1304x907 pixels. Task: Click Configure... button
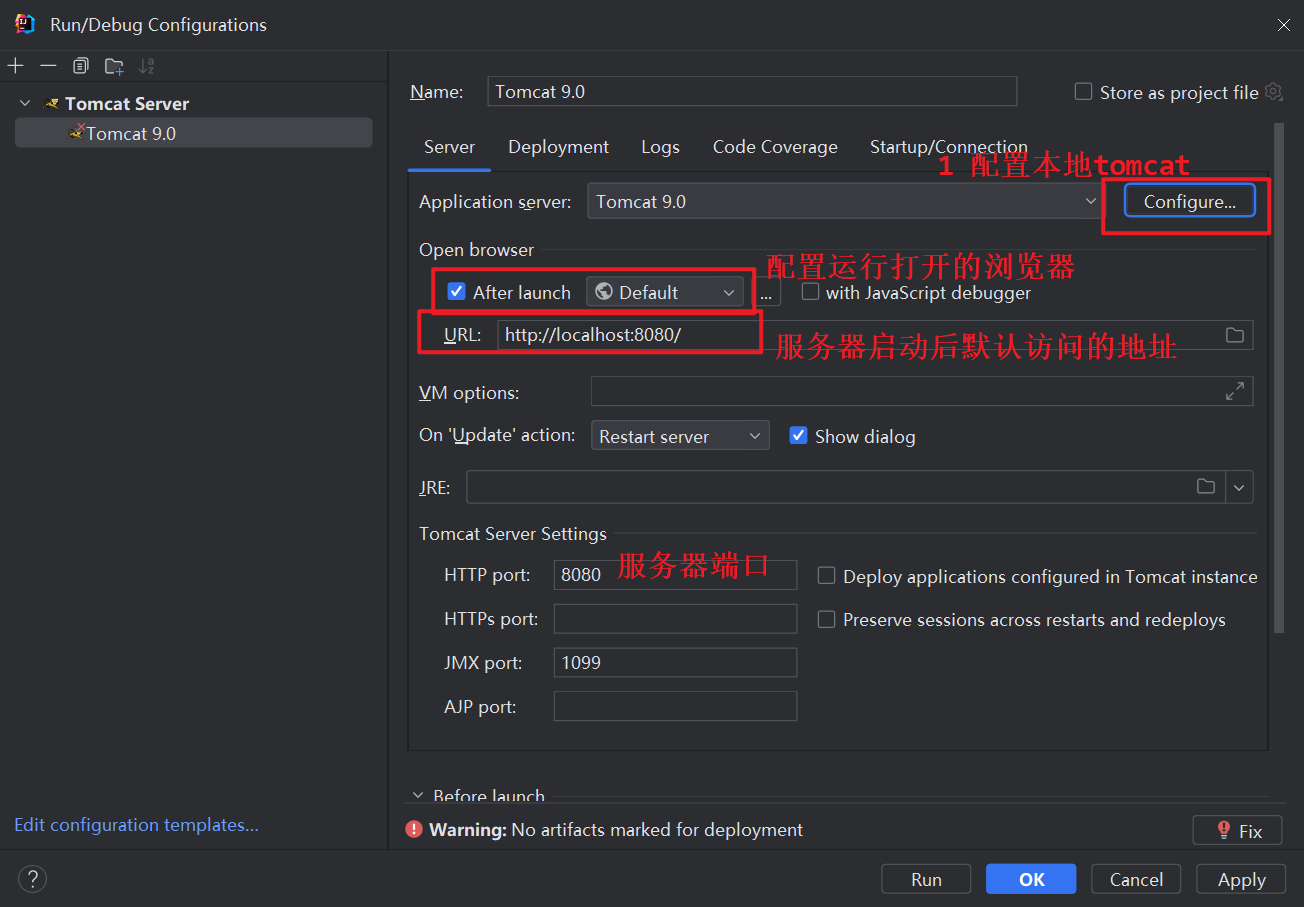1190,201
